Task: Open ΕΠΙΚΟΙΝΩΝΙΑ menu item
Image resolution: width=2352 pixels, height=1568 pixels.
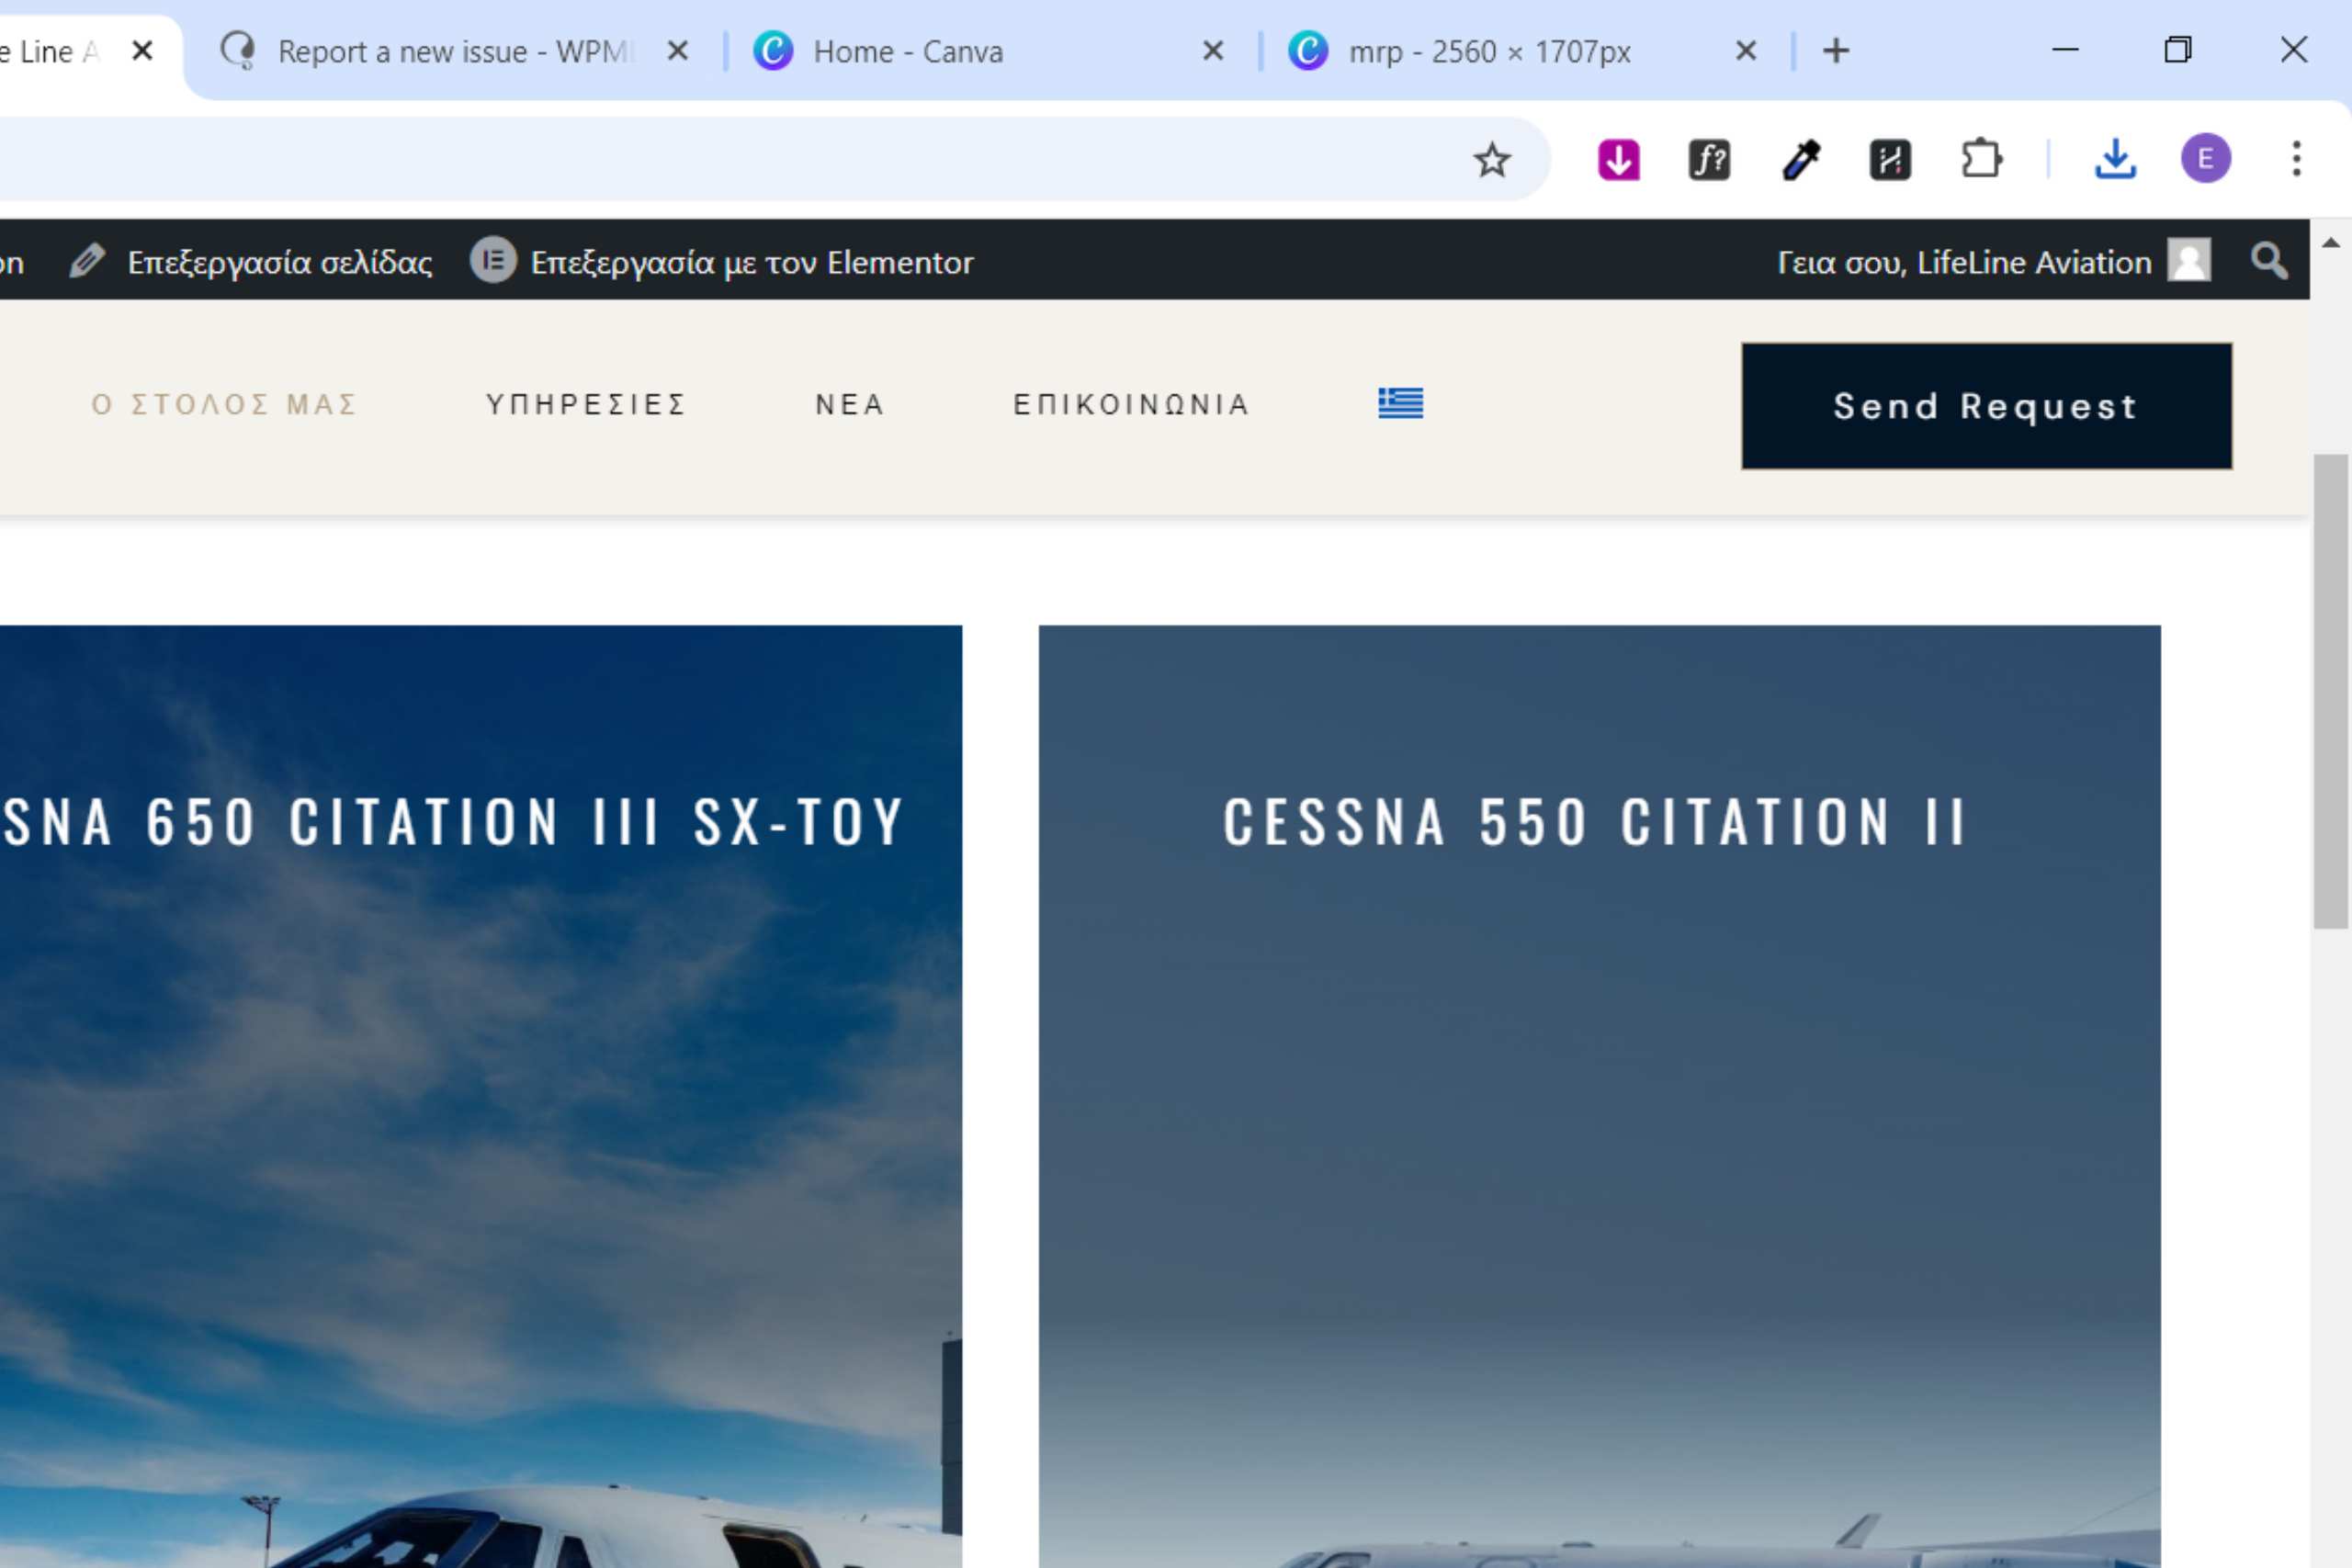Action: 1131,404
